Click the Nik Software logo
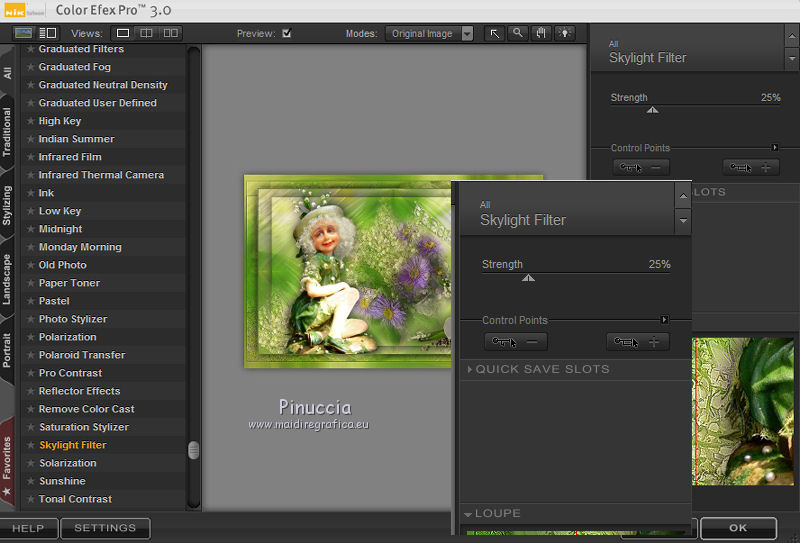The height and width of the screenshot is (543, 800). point(24,10)
